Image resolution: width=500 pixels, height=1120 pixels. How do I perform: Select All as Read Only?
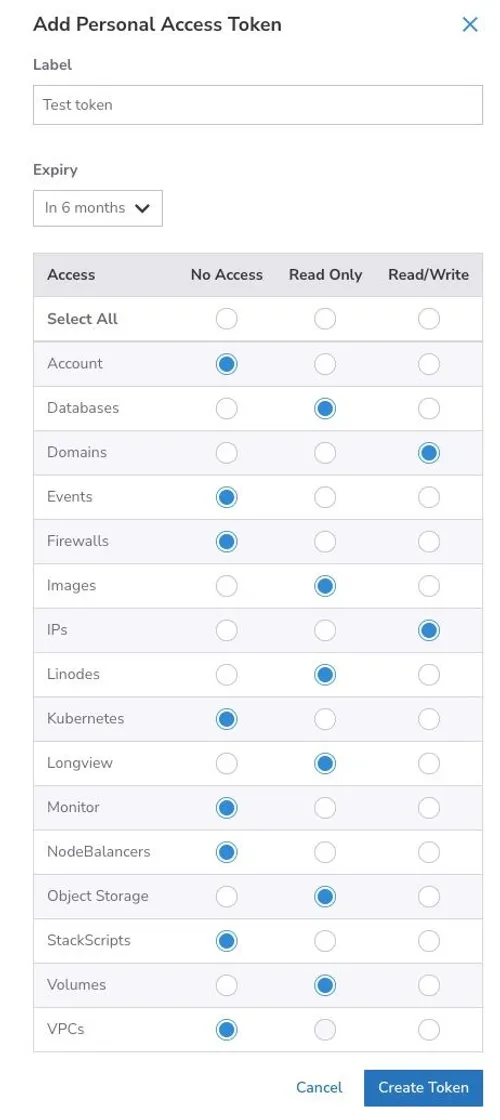coord(325,319)
